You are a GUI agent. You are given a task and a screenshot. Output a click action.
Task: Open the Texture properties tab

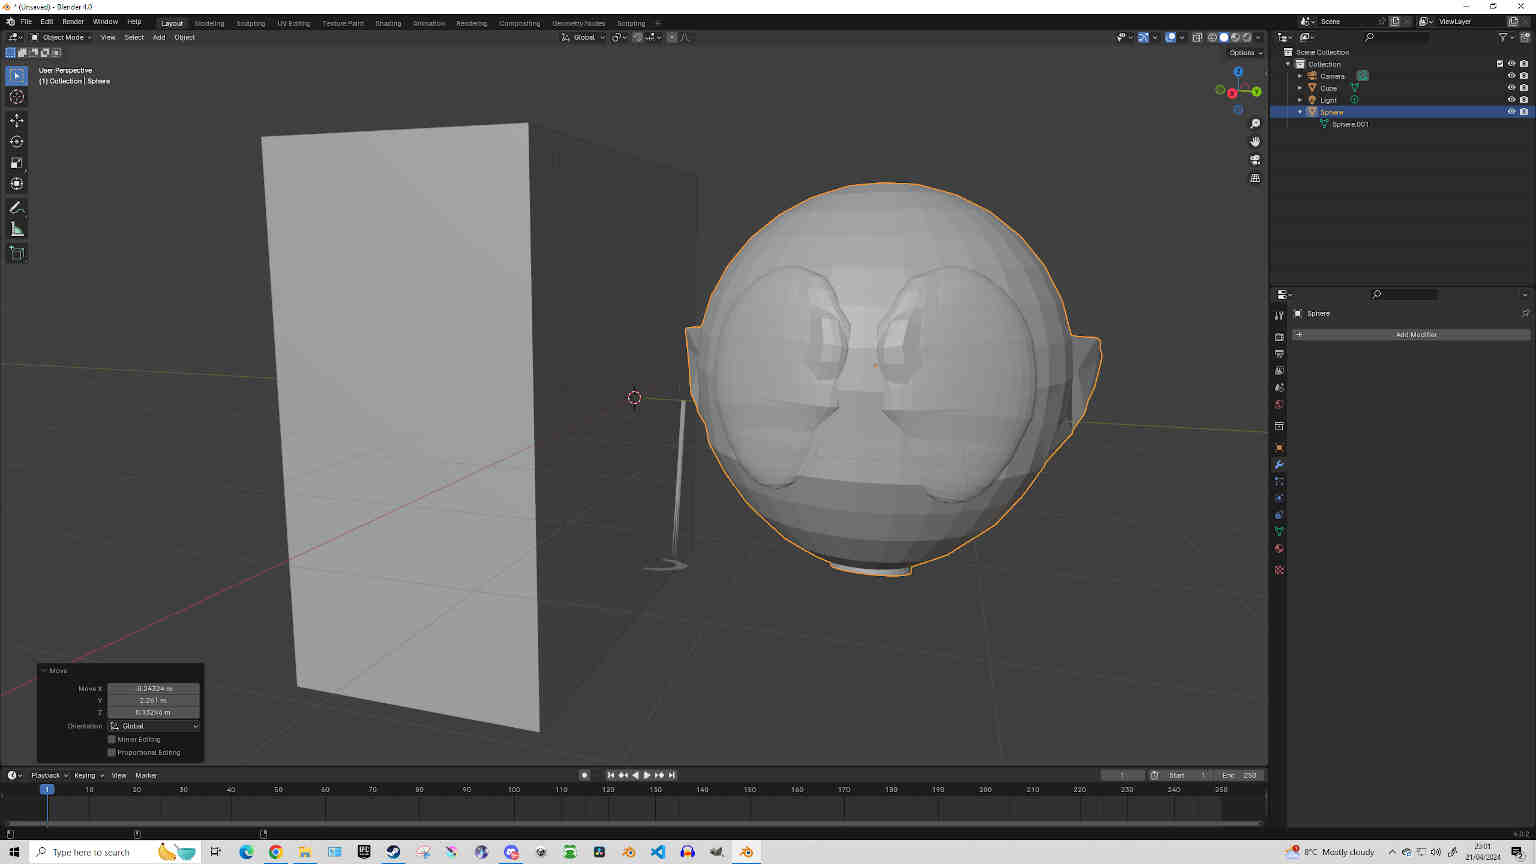pos(1279,570)
